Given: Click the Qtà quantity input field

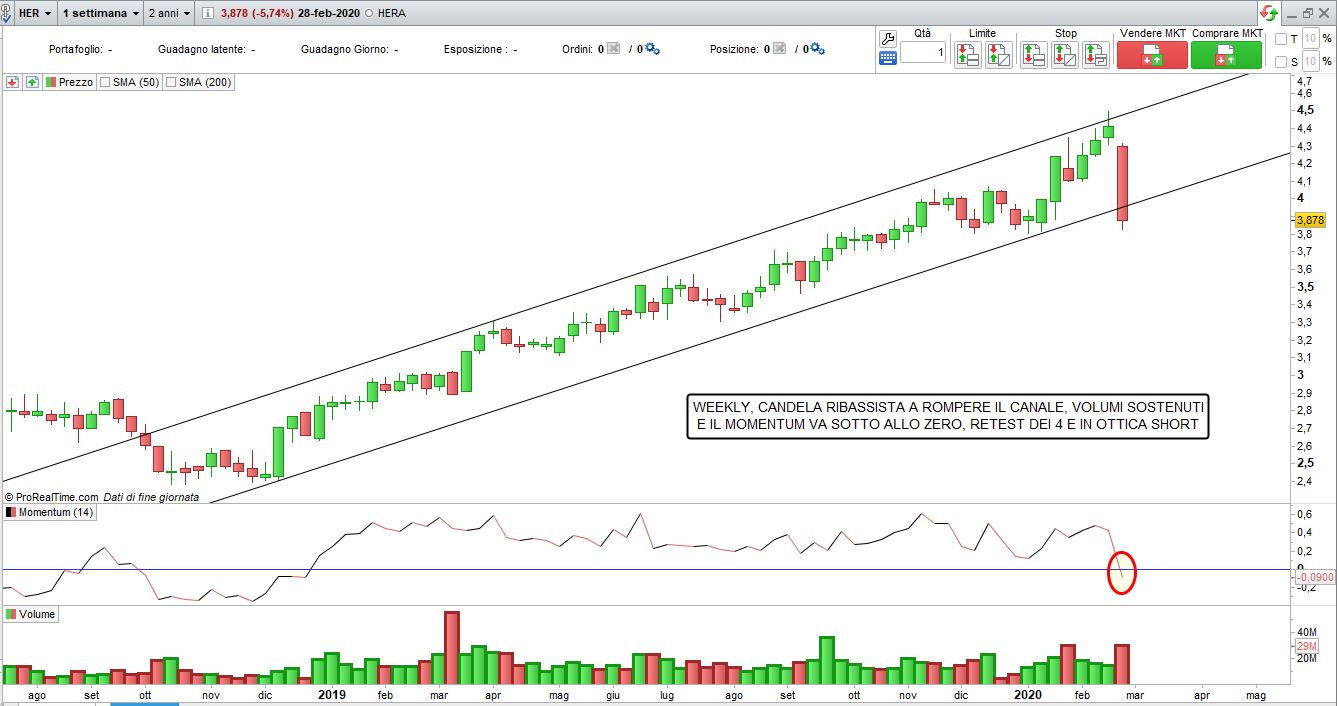Looking at the screenshot, I should 922,53.
